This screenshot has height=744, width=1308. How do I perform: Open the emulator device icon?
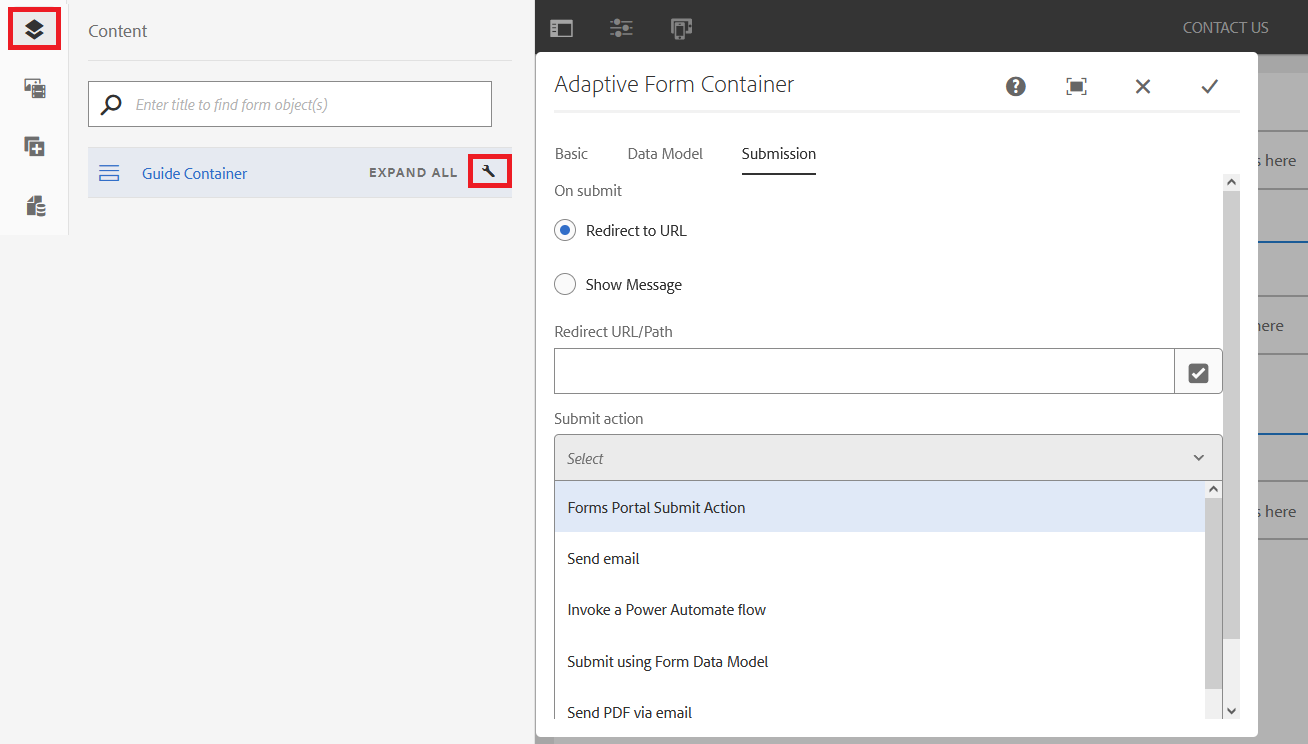tap(681, 29)
